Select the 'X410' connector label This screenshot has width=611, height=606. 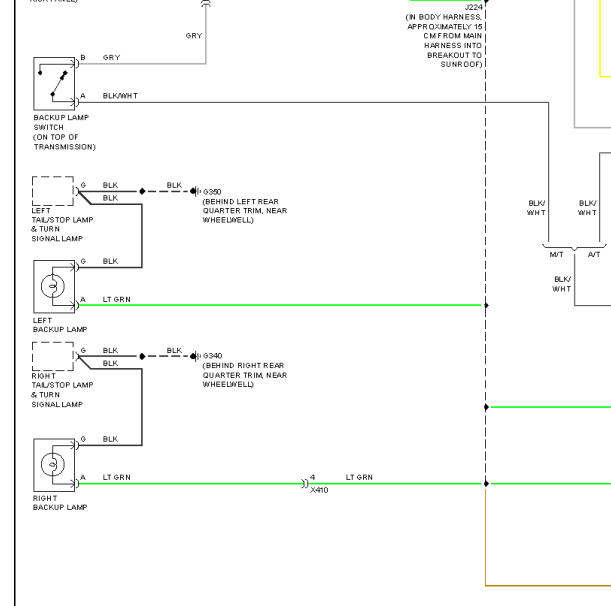tap(319, 490)
